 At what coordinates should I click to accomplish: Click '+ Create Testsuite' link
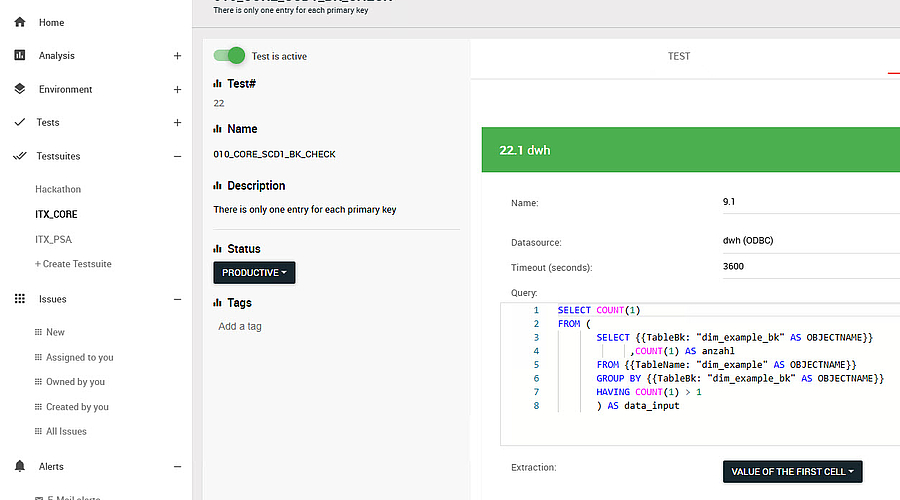(x=73, y=264)
